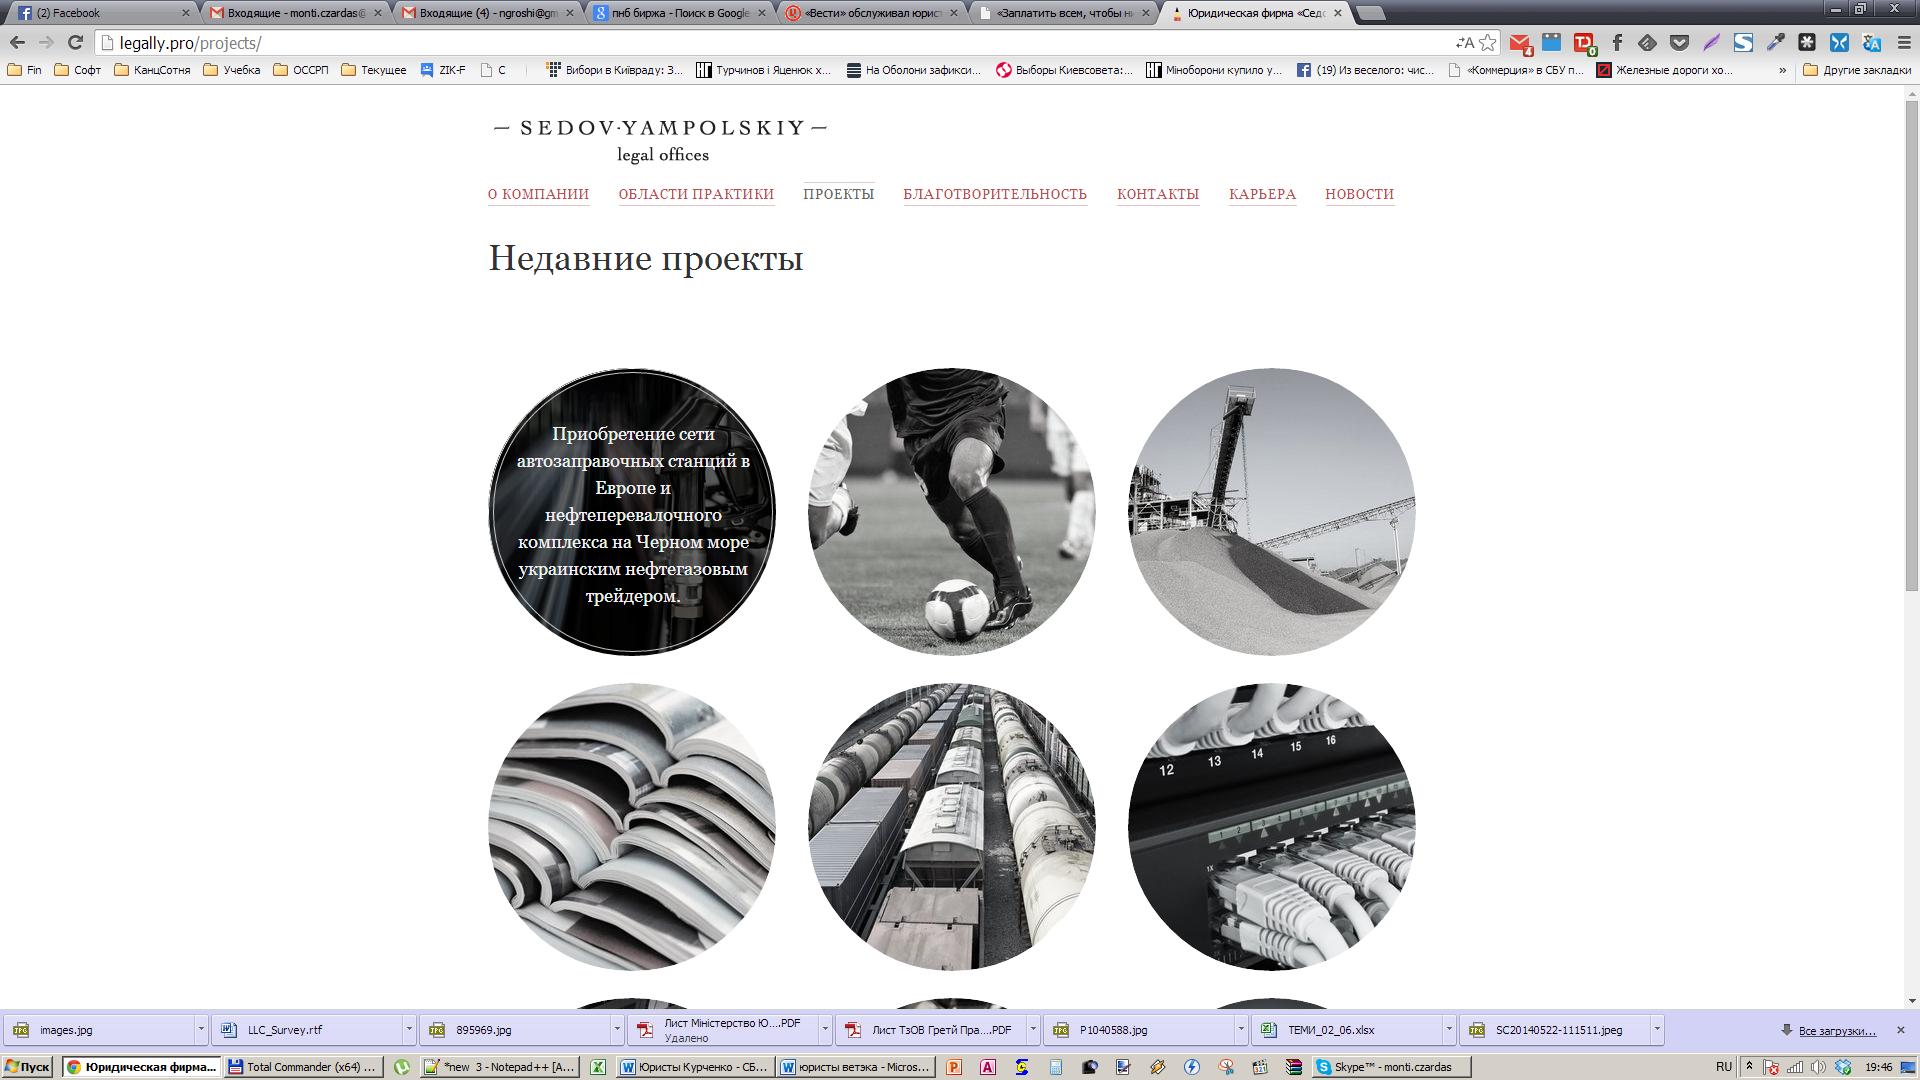Switch to «Вести» обслуживал юрист tab
Image resolution: width=1920 pixels, height=1080 pixels.
[x=872, y=13]
